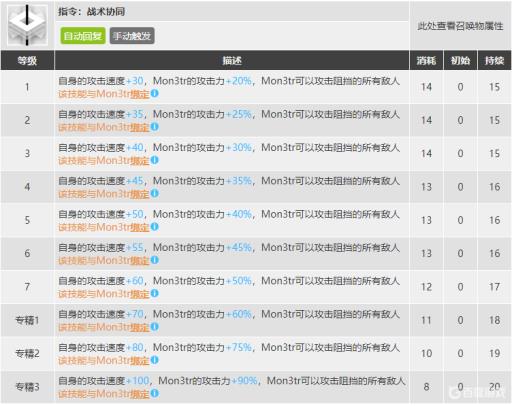Click the 手动触发 gray tag
This screenshot has width=512, height=406.
click(x=132, y=36)
